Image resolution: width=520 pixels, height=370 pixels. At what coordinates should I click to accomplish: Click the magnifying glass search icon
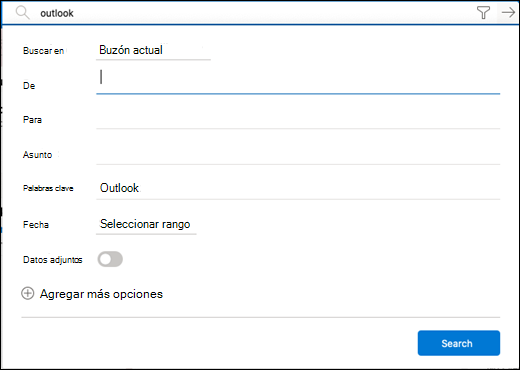pyautogui.click(x=23, y=13)
